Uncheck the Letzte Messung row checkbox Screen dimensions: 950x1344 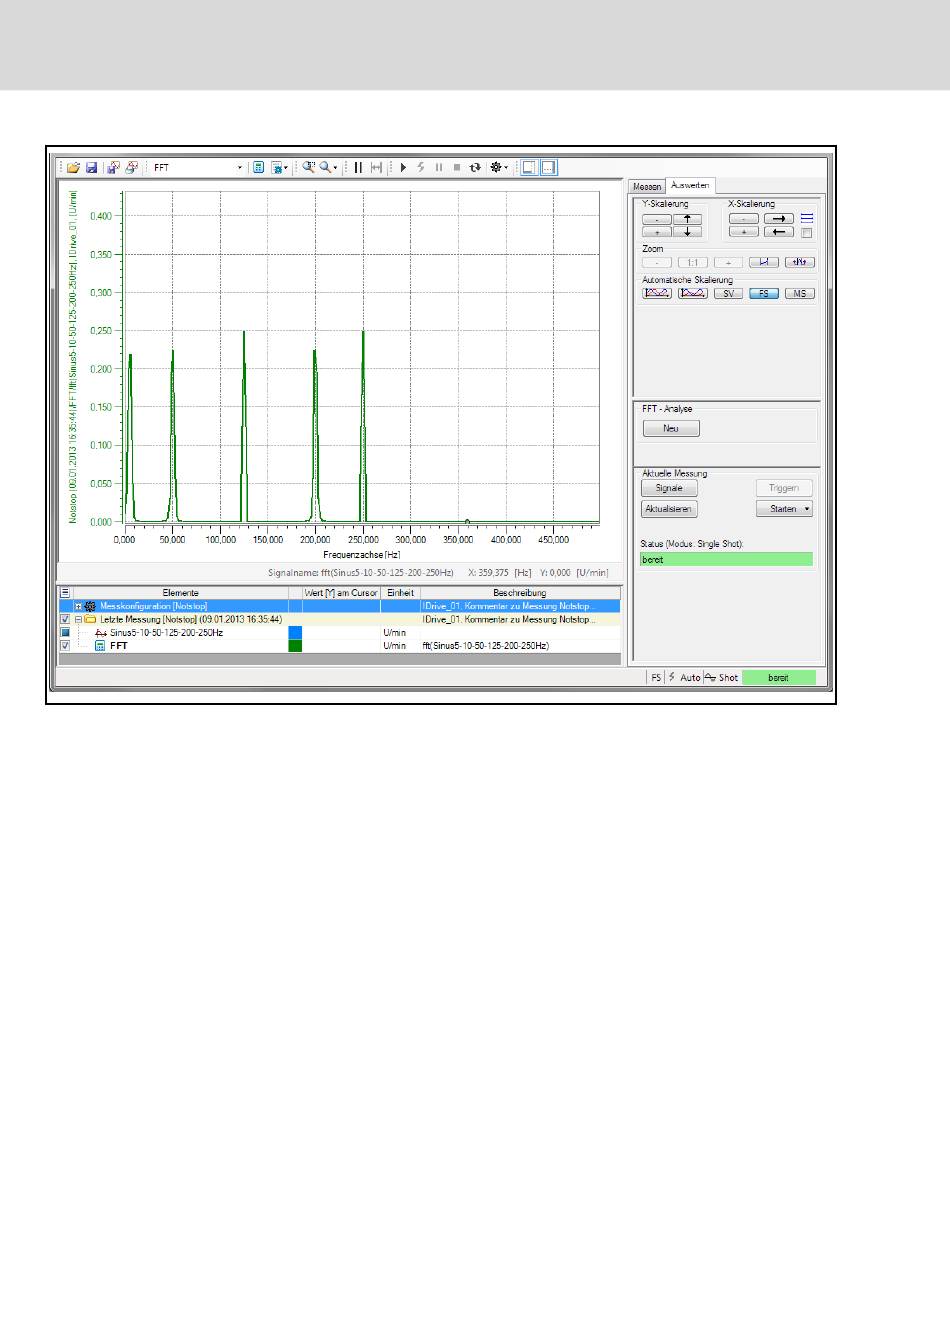click(x=66, y=620)
